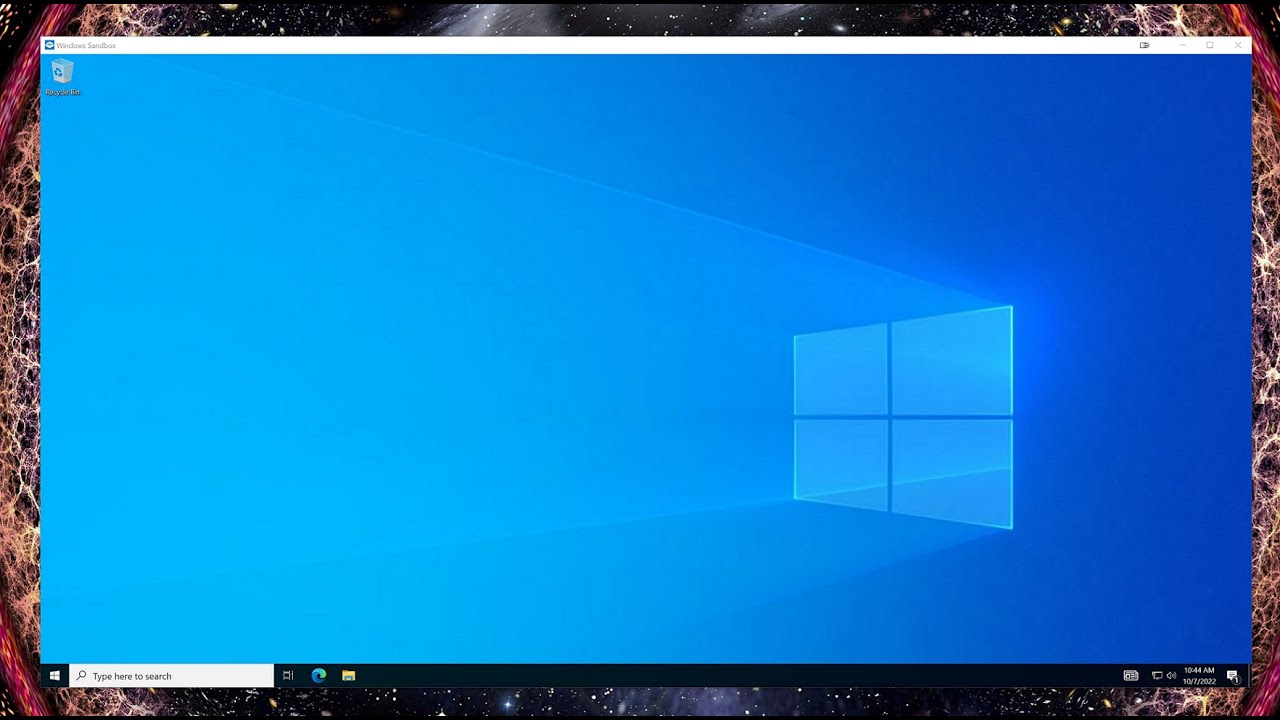
Task: Open the Action Center notifications icon
Action: (x=1233, y=676)
